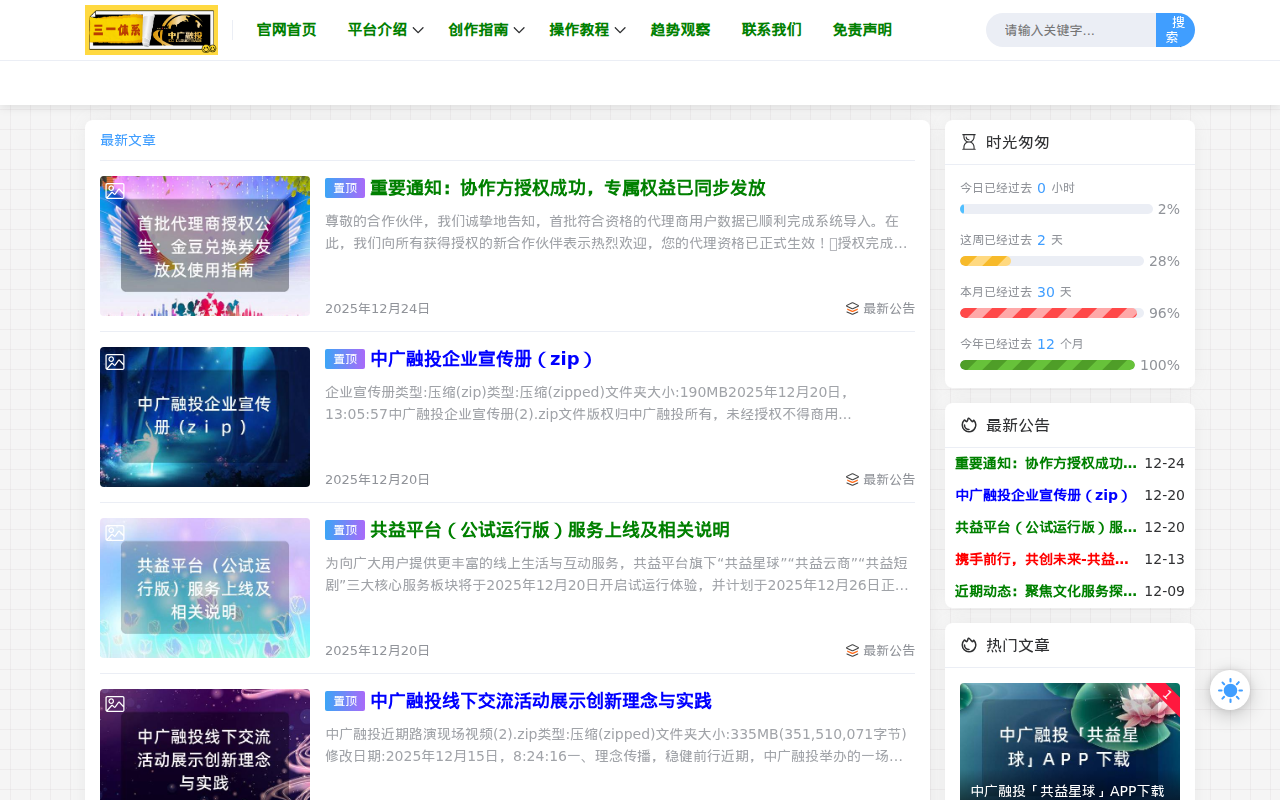
Task: Click the 置顶 badge on 共益平台 article
Action: pyautogui.click(x=344, y=530)
